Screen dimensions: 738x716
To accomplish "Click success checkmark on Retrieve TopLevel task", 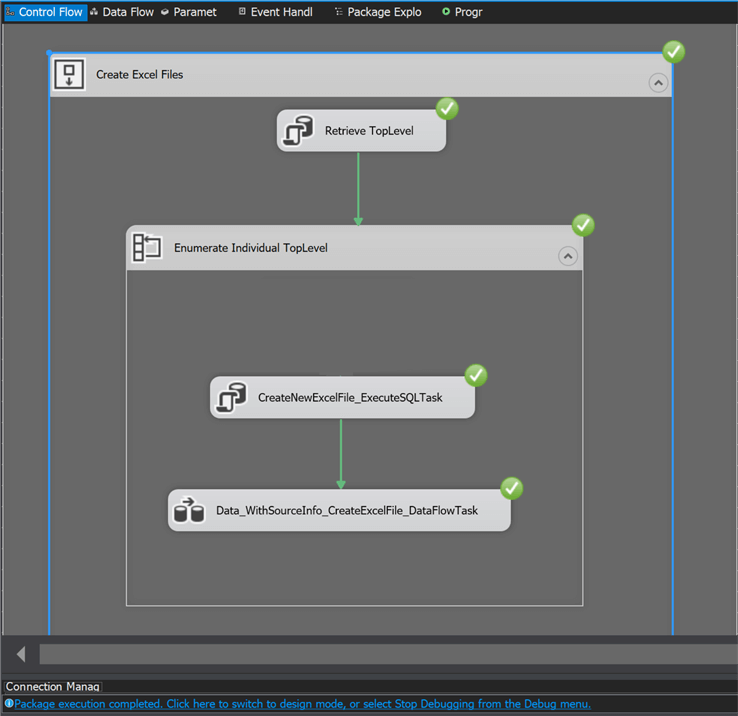I will click(x=447, y=108).
